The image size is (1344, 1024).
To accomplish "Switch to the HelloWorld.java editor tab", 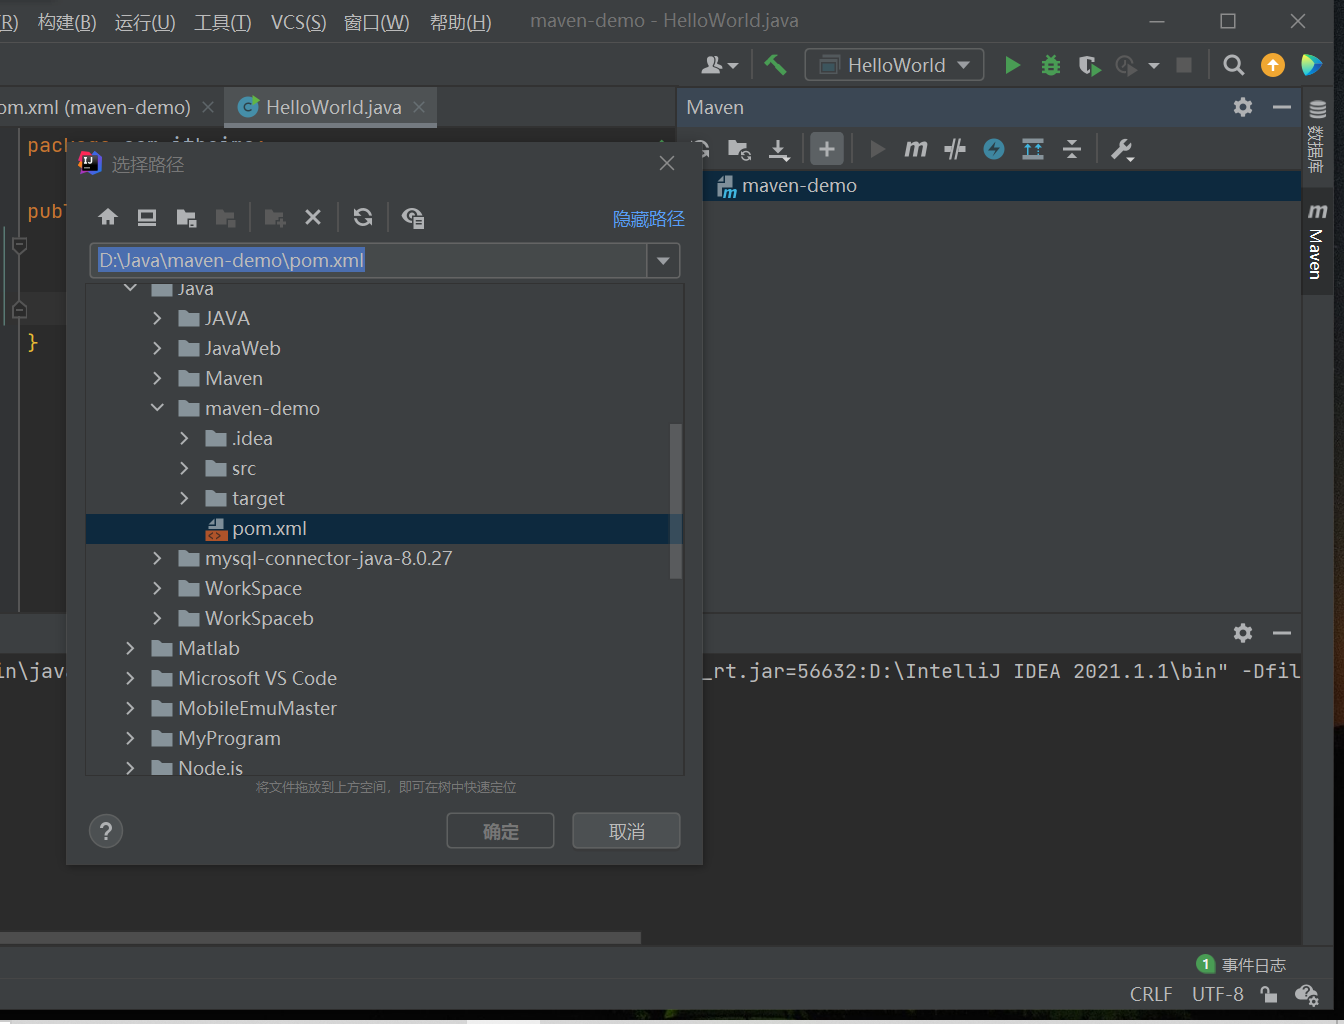I will click(x=332, y=107).
